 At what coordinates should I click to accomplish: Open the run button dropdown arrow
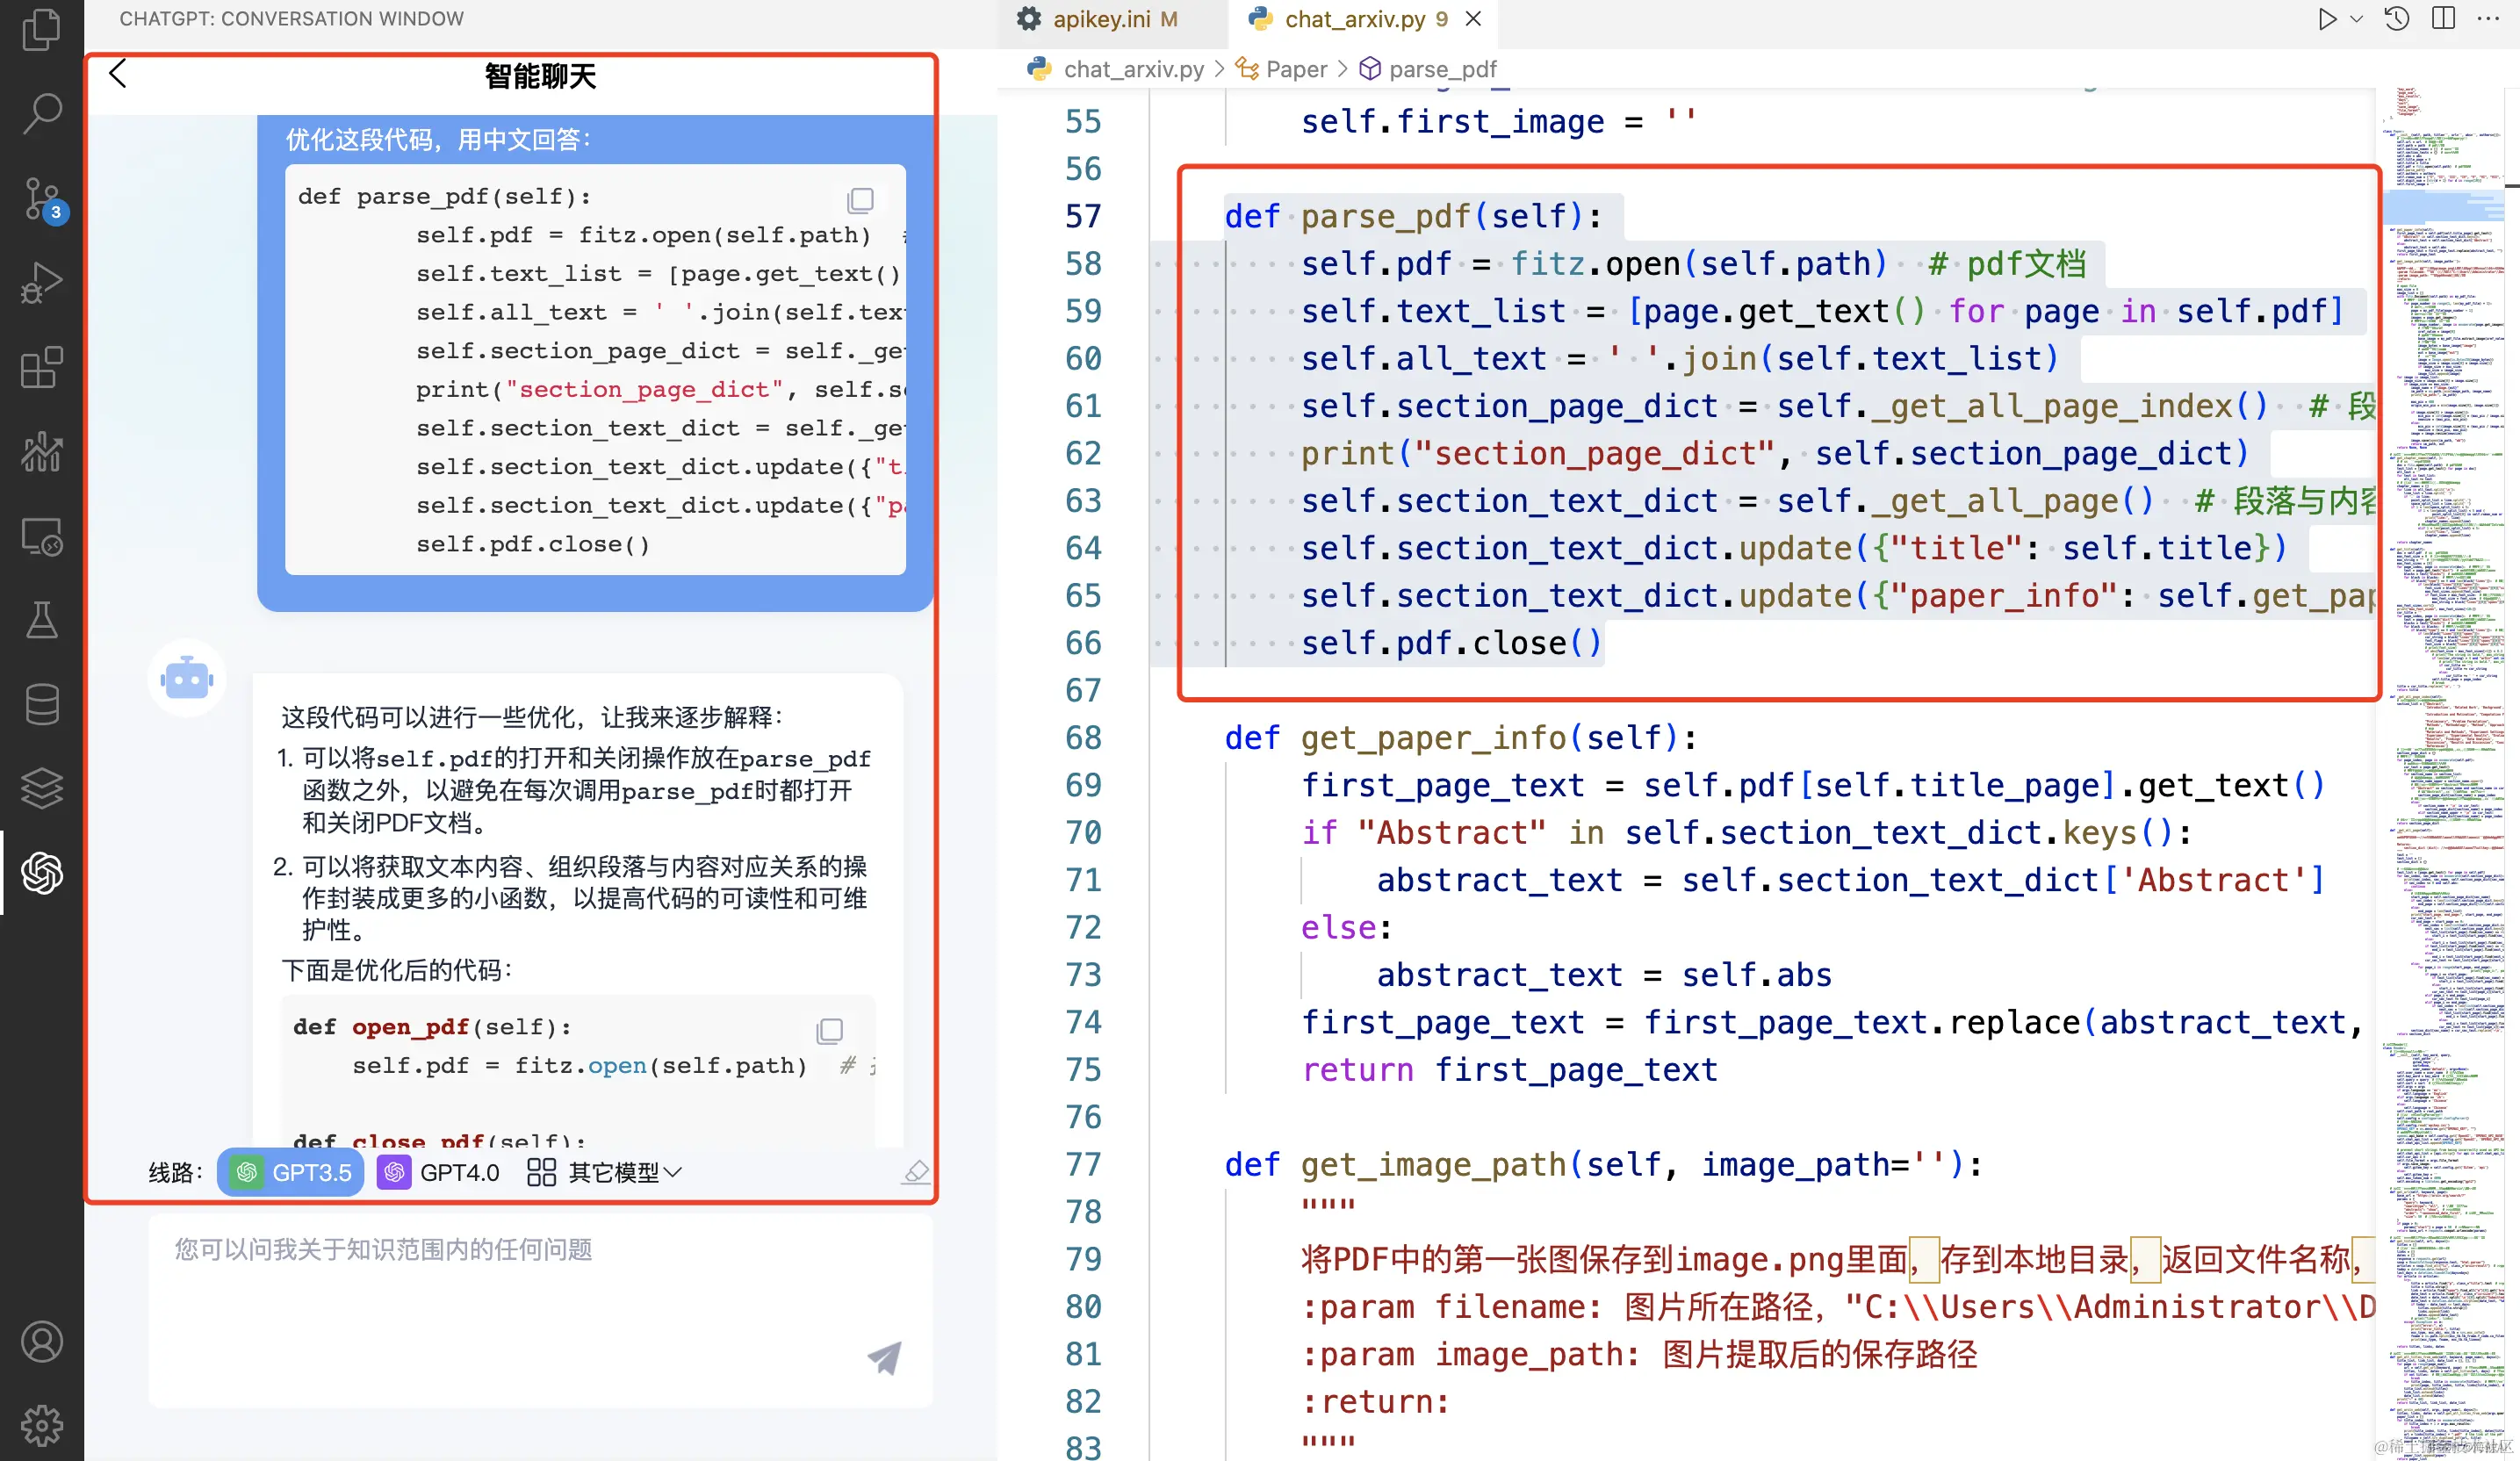[2357, 18]
